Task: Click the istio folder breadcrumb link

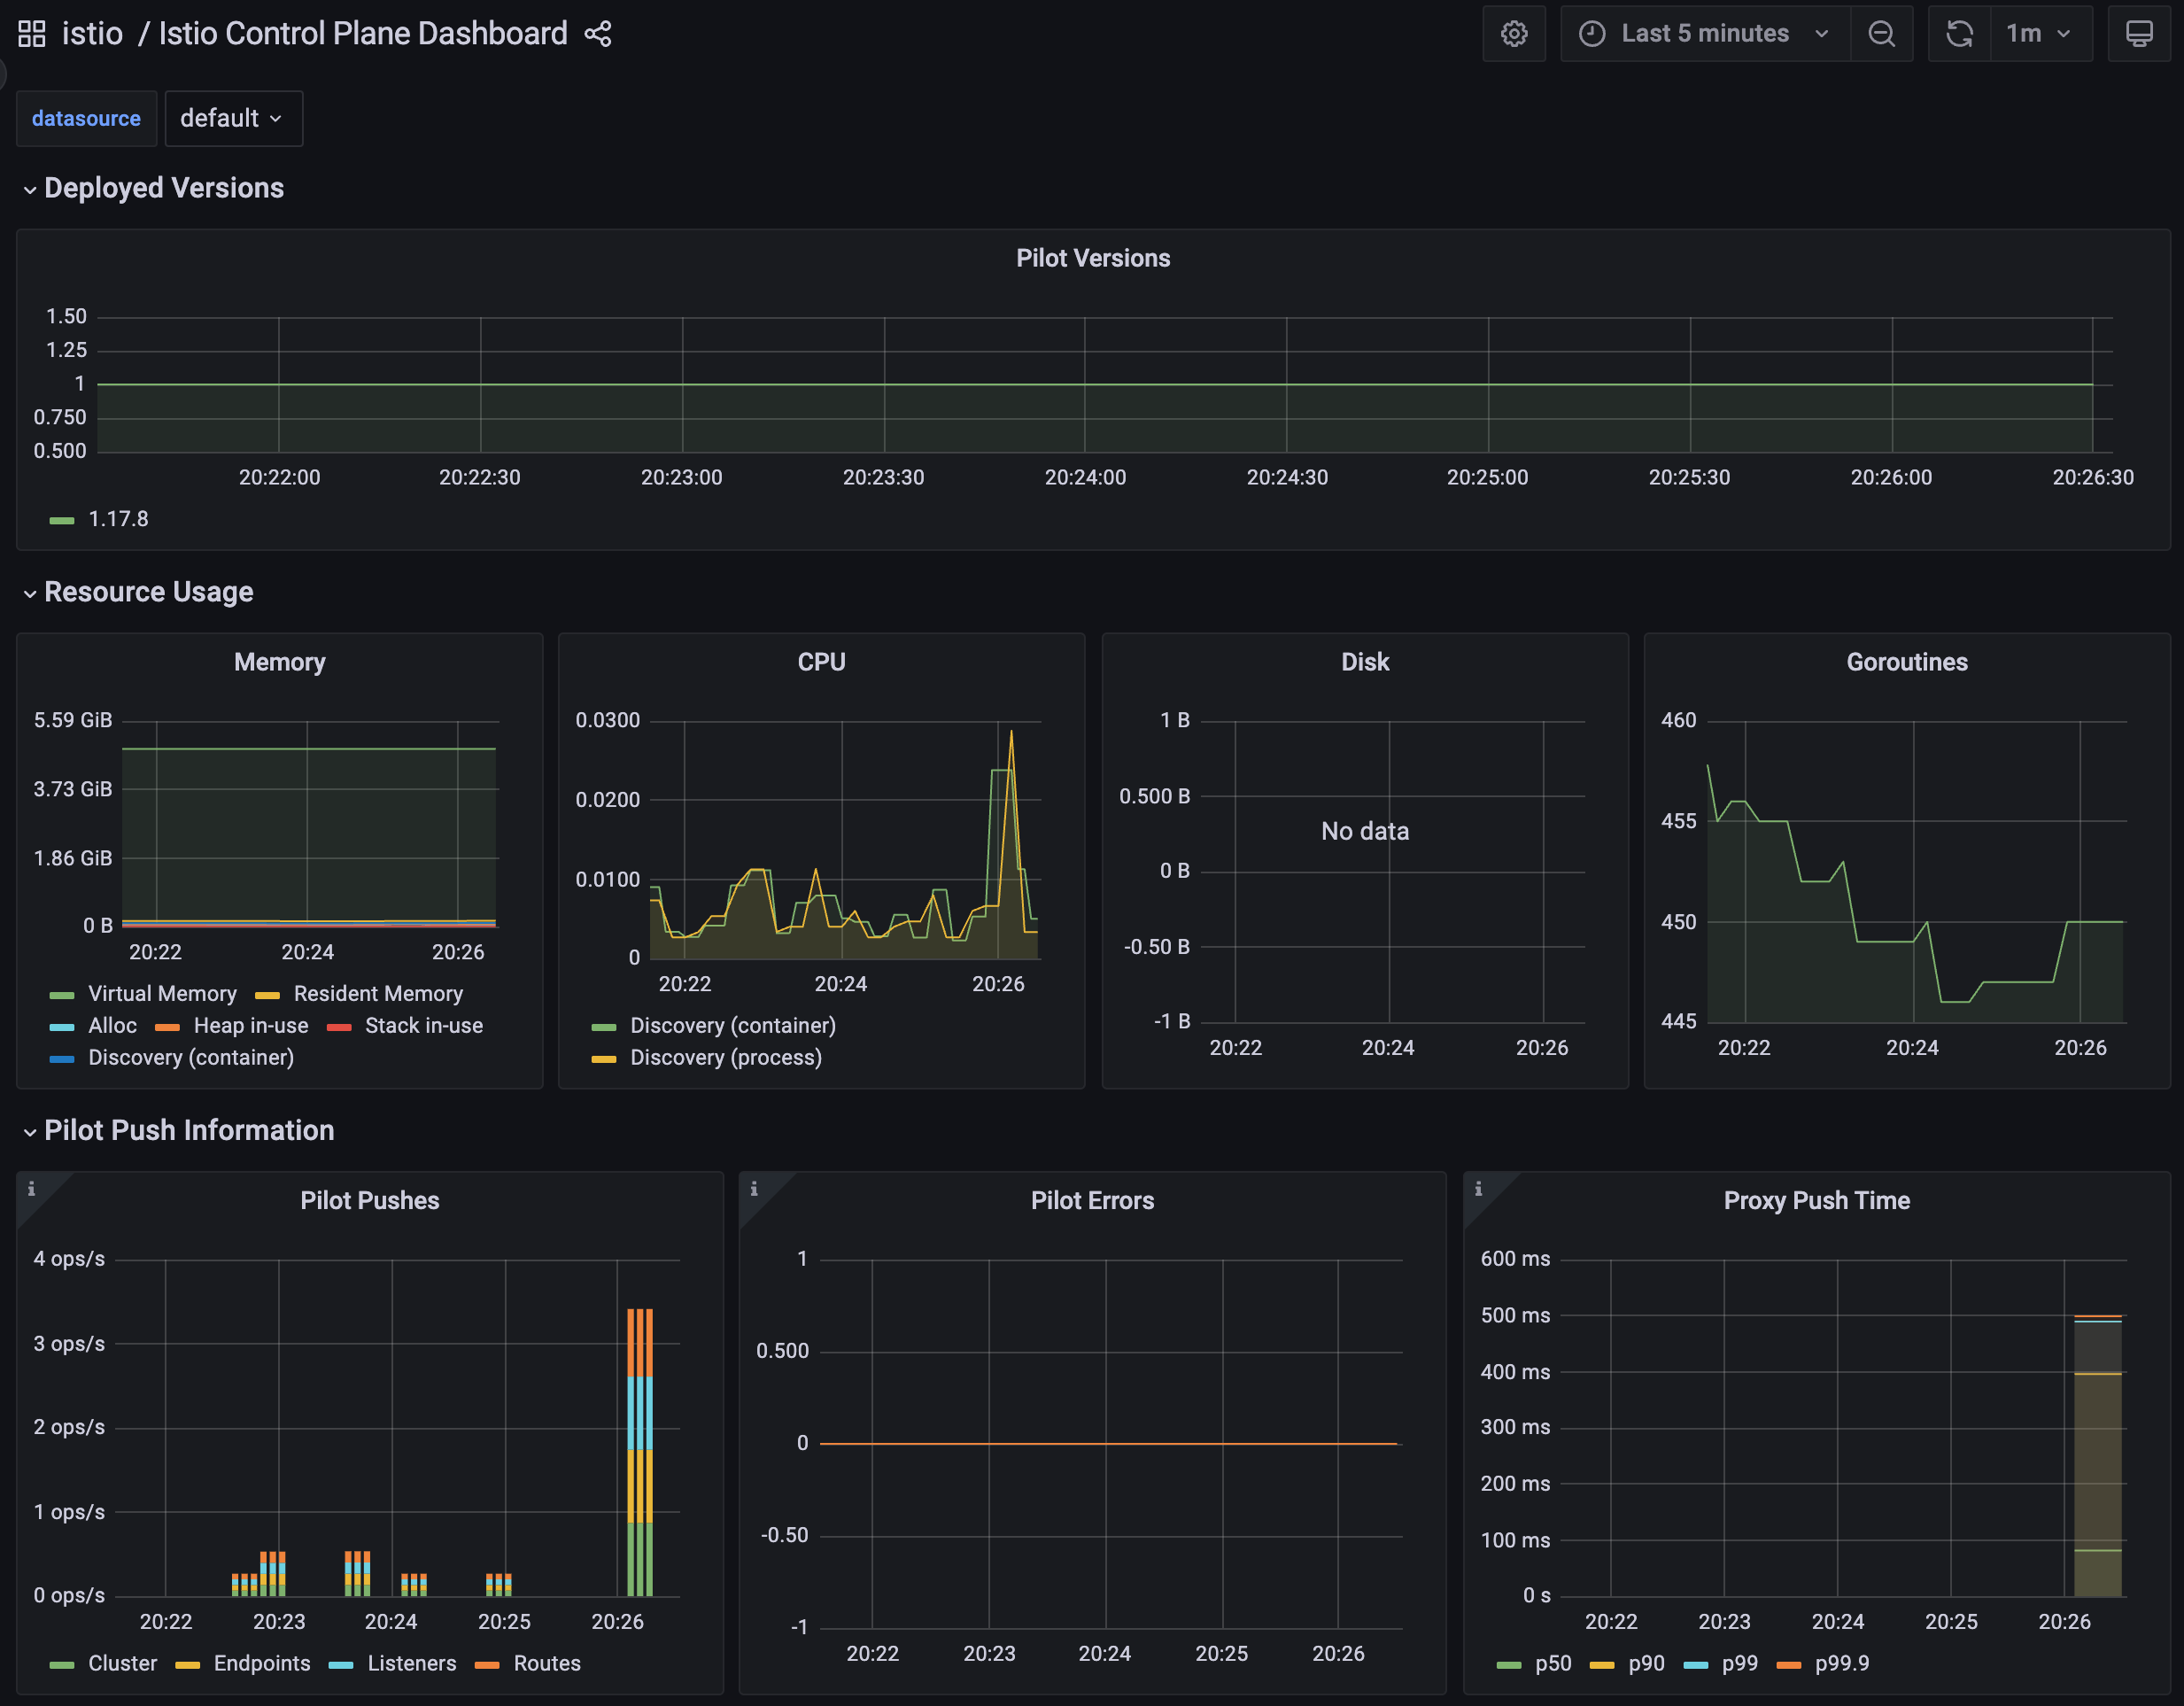Action: (92, 34)
